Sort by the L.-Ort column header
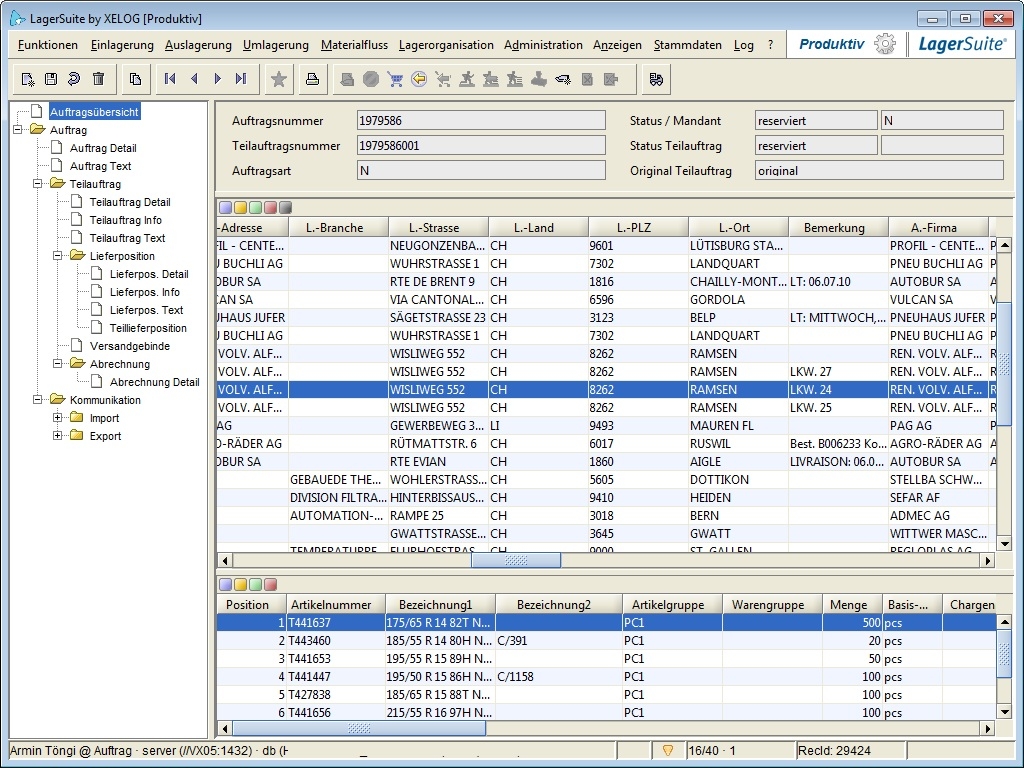This screenshot has width=1024, height=768. pyautogui.click(x=739, y=227)
